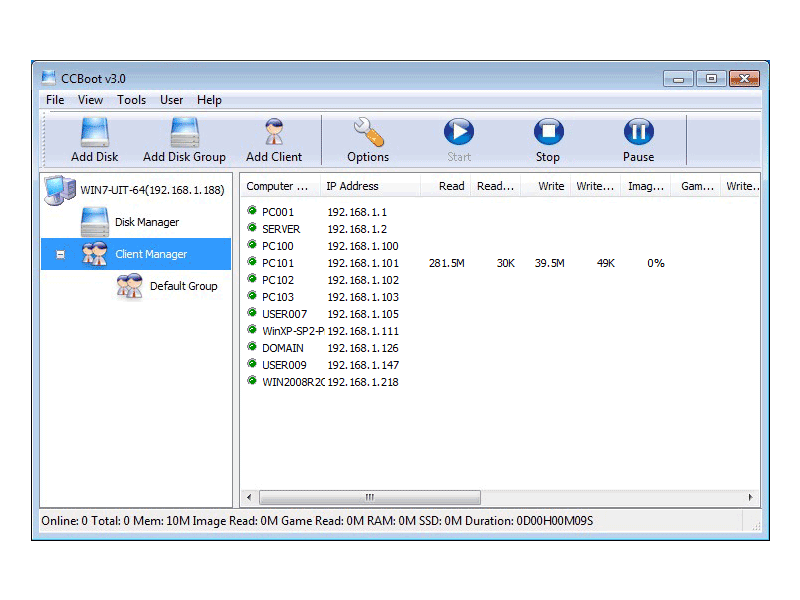Sort by the Write column header
This screenshot has height=600, width=800.
(545, 186)
